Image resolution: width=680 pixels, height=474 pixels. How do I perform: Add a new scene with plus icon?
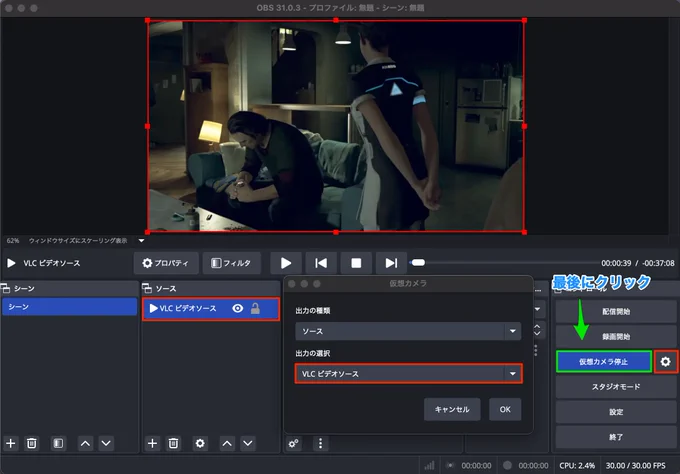11,443
